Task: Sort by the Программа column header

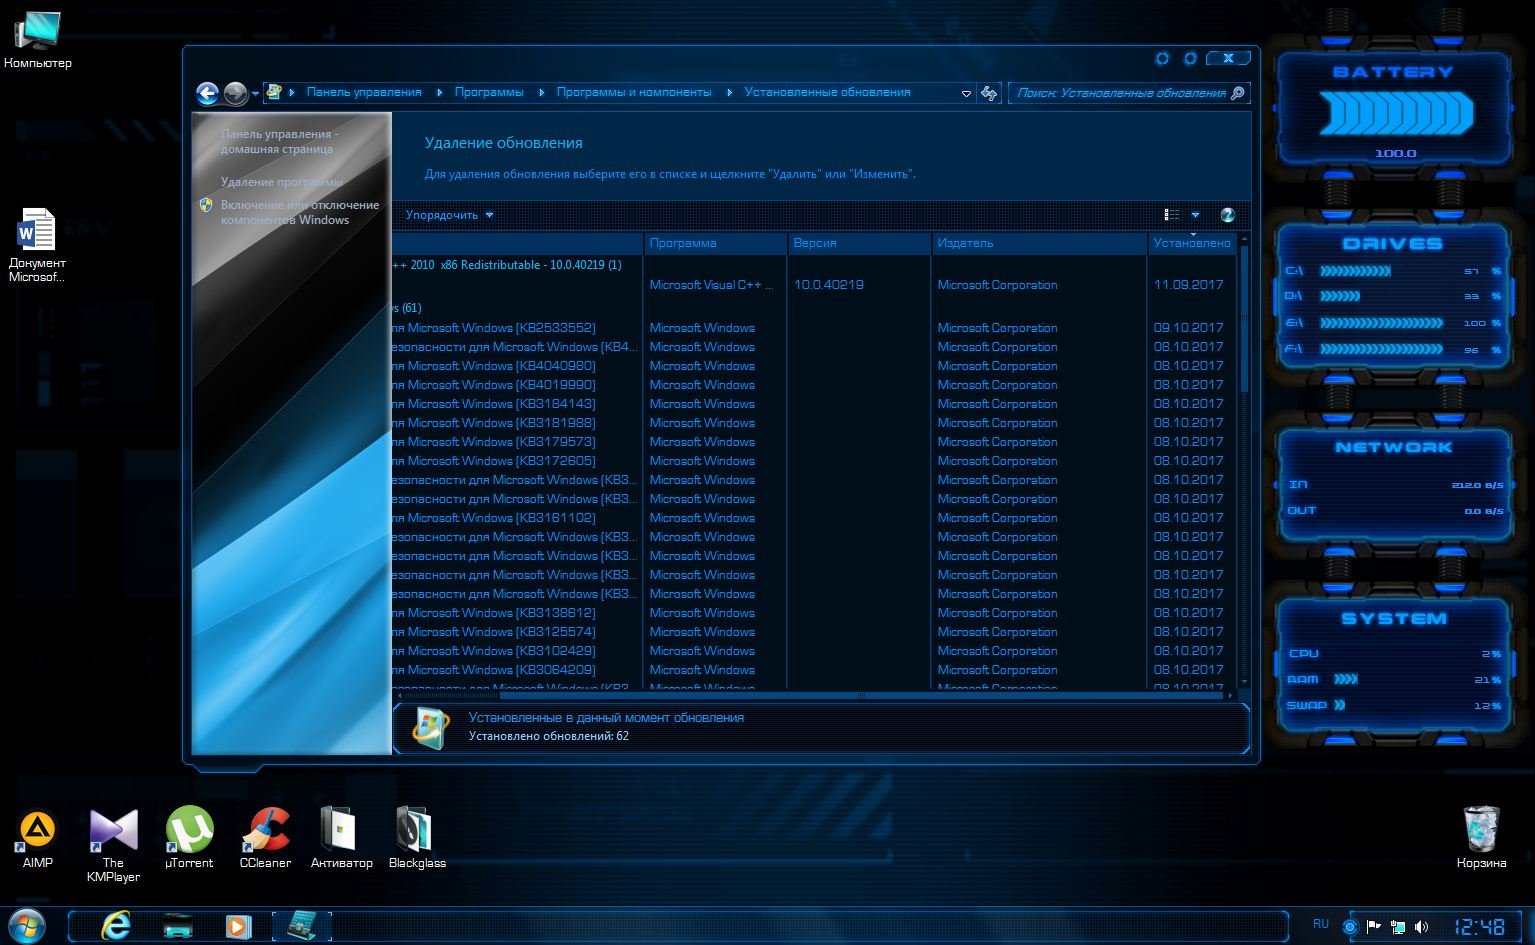Action: [715, 243]
